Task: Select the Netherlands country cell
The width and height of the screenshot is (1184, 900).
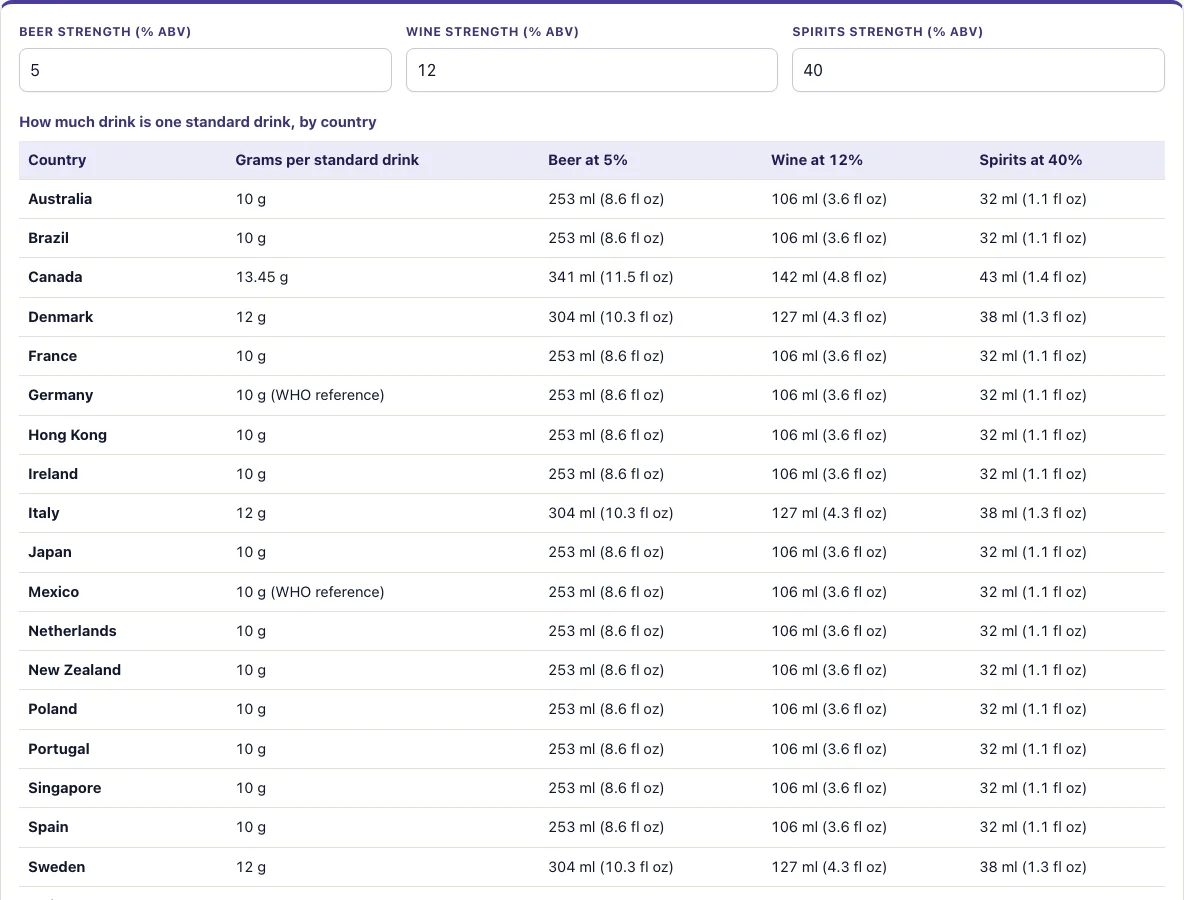Action: click(x=72, y=631)
